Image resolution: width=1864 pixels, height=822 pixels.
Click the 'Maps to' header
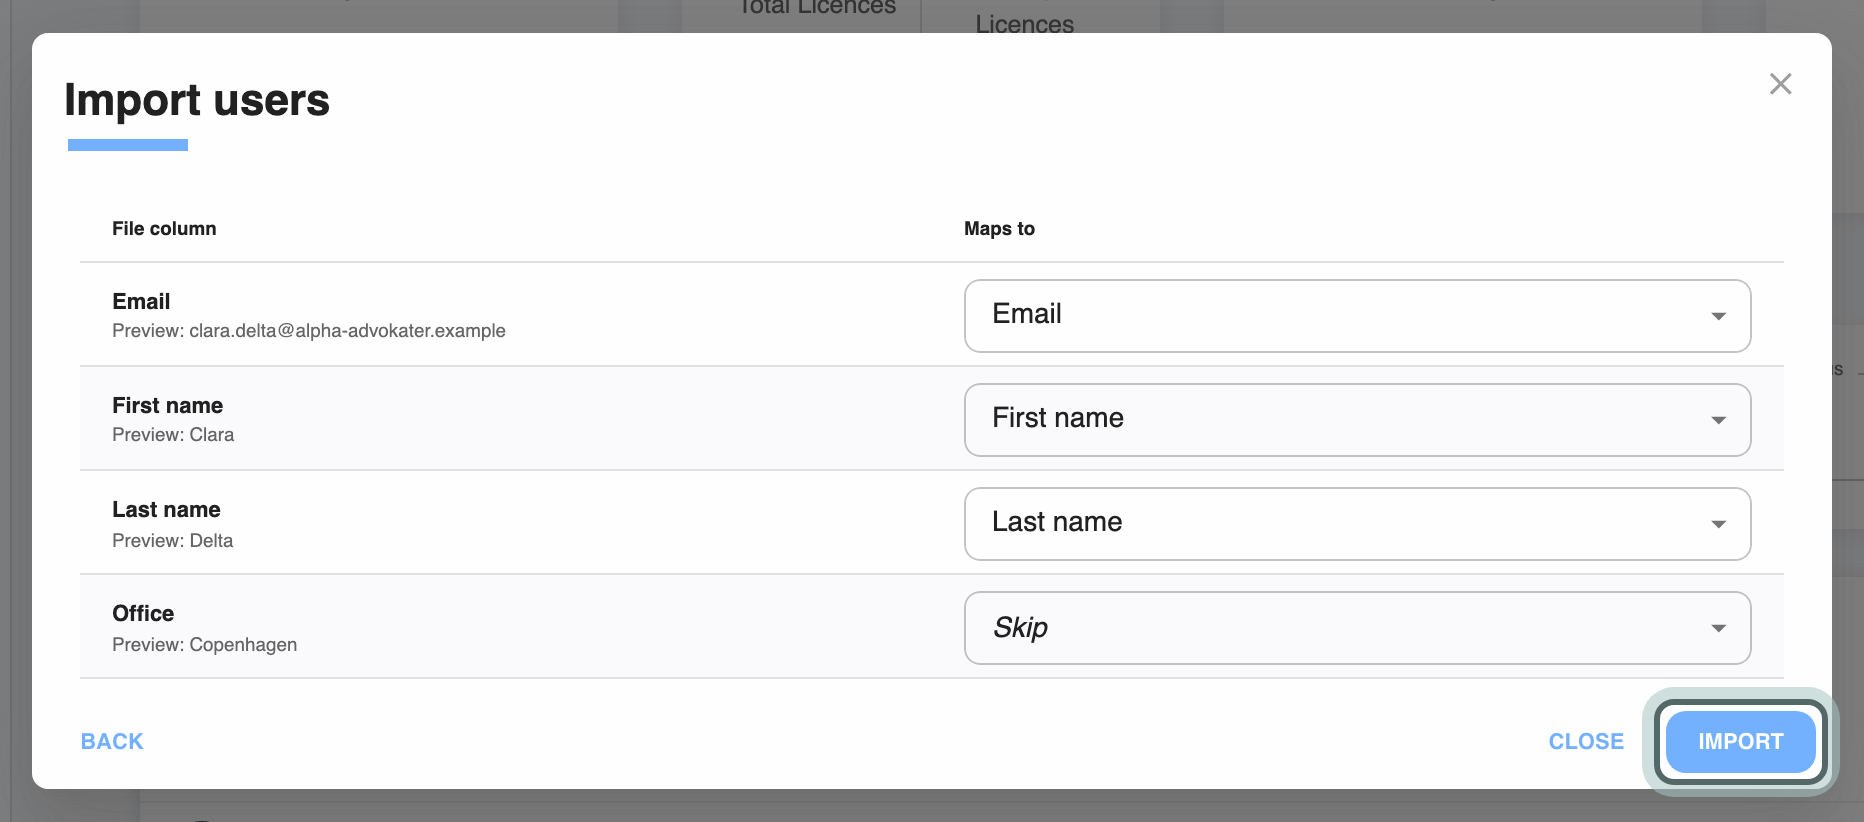coord(999,229)
